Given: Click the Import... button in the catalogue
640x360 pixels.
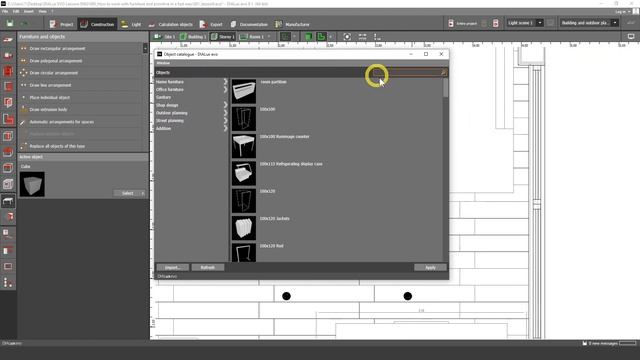Looking at the screenshot, I should (173, 267).
